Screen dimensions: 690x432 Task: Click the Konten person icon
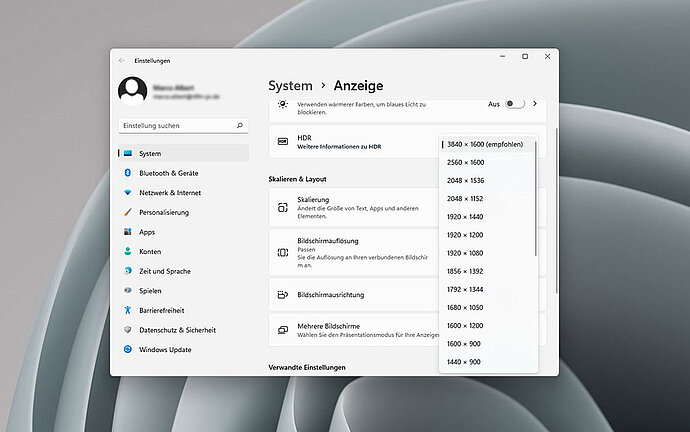128,251
